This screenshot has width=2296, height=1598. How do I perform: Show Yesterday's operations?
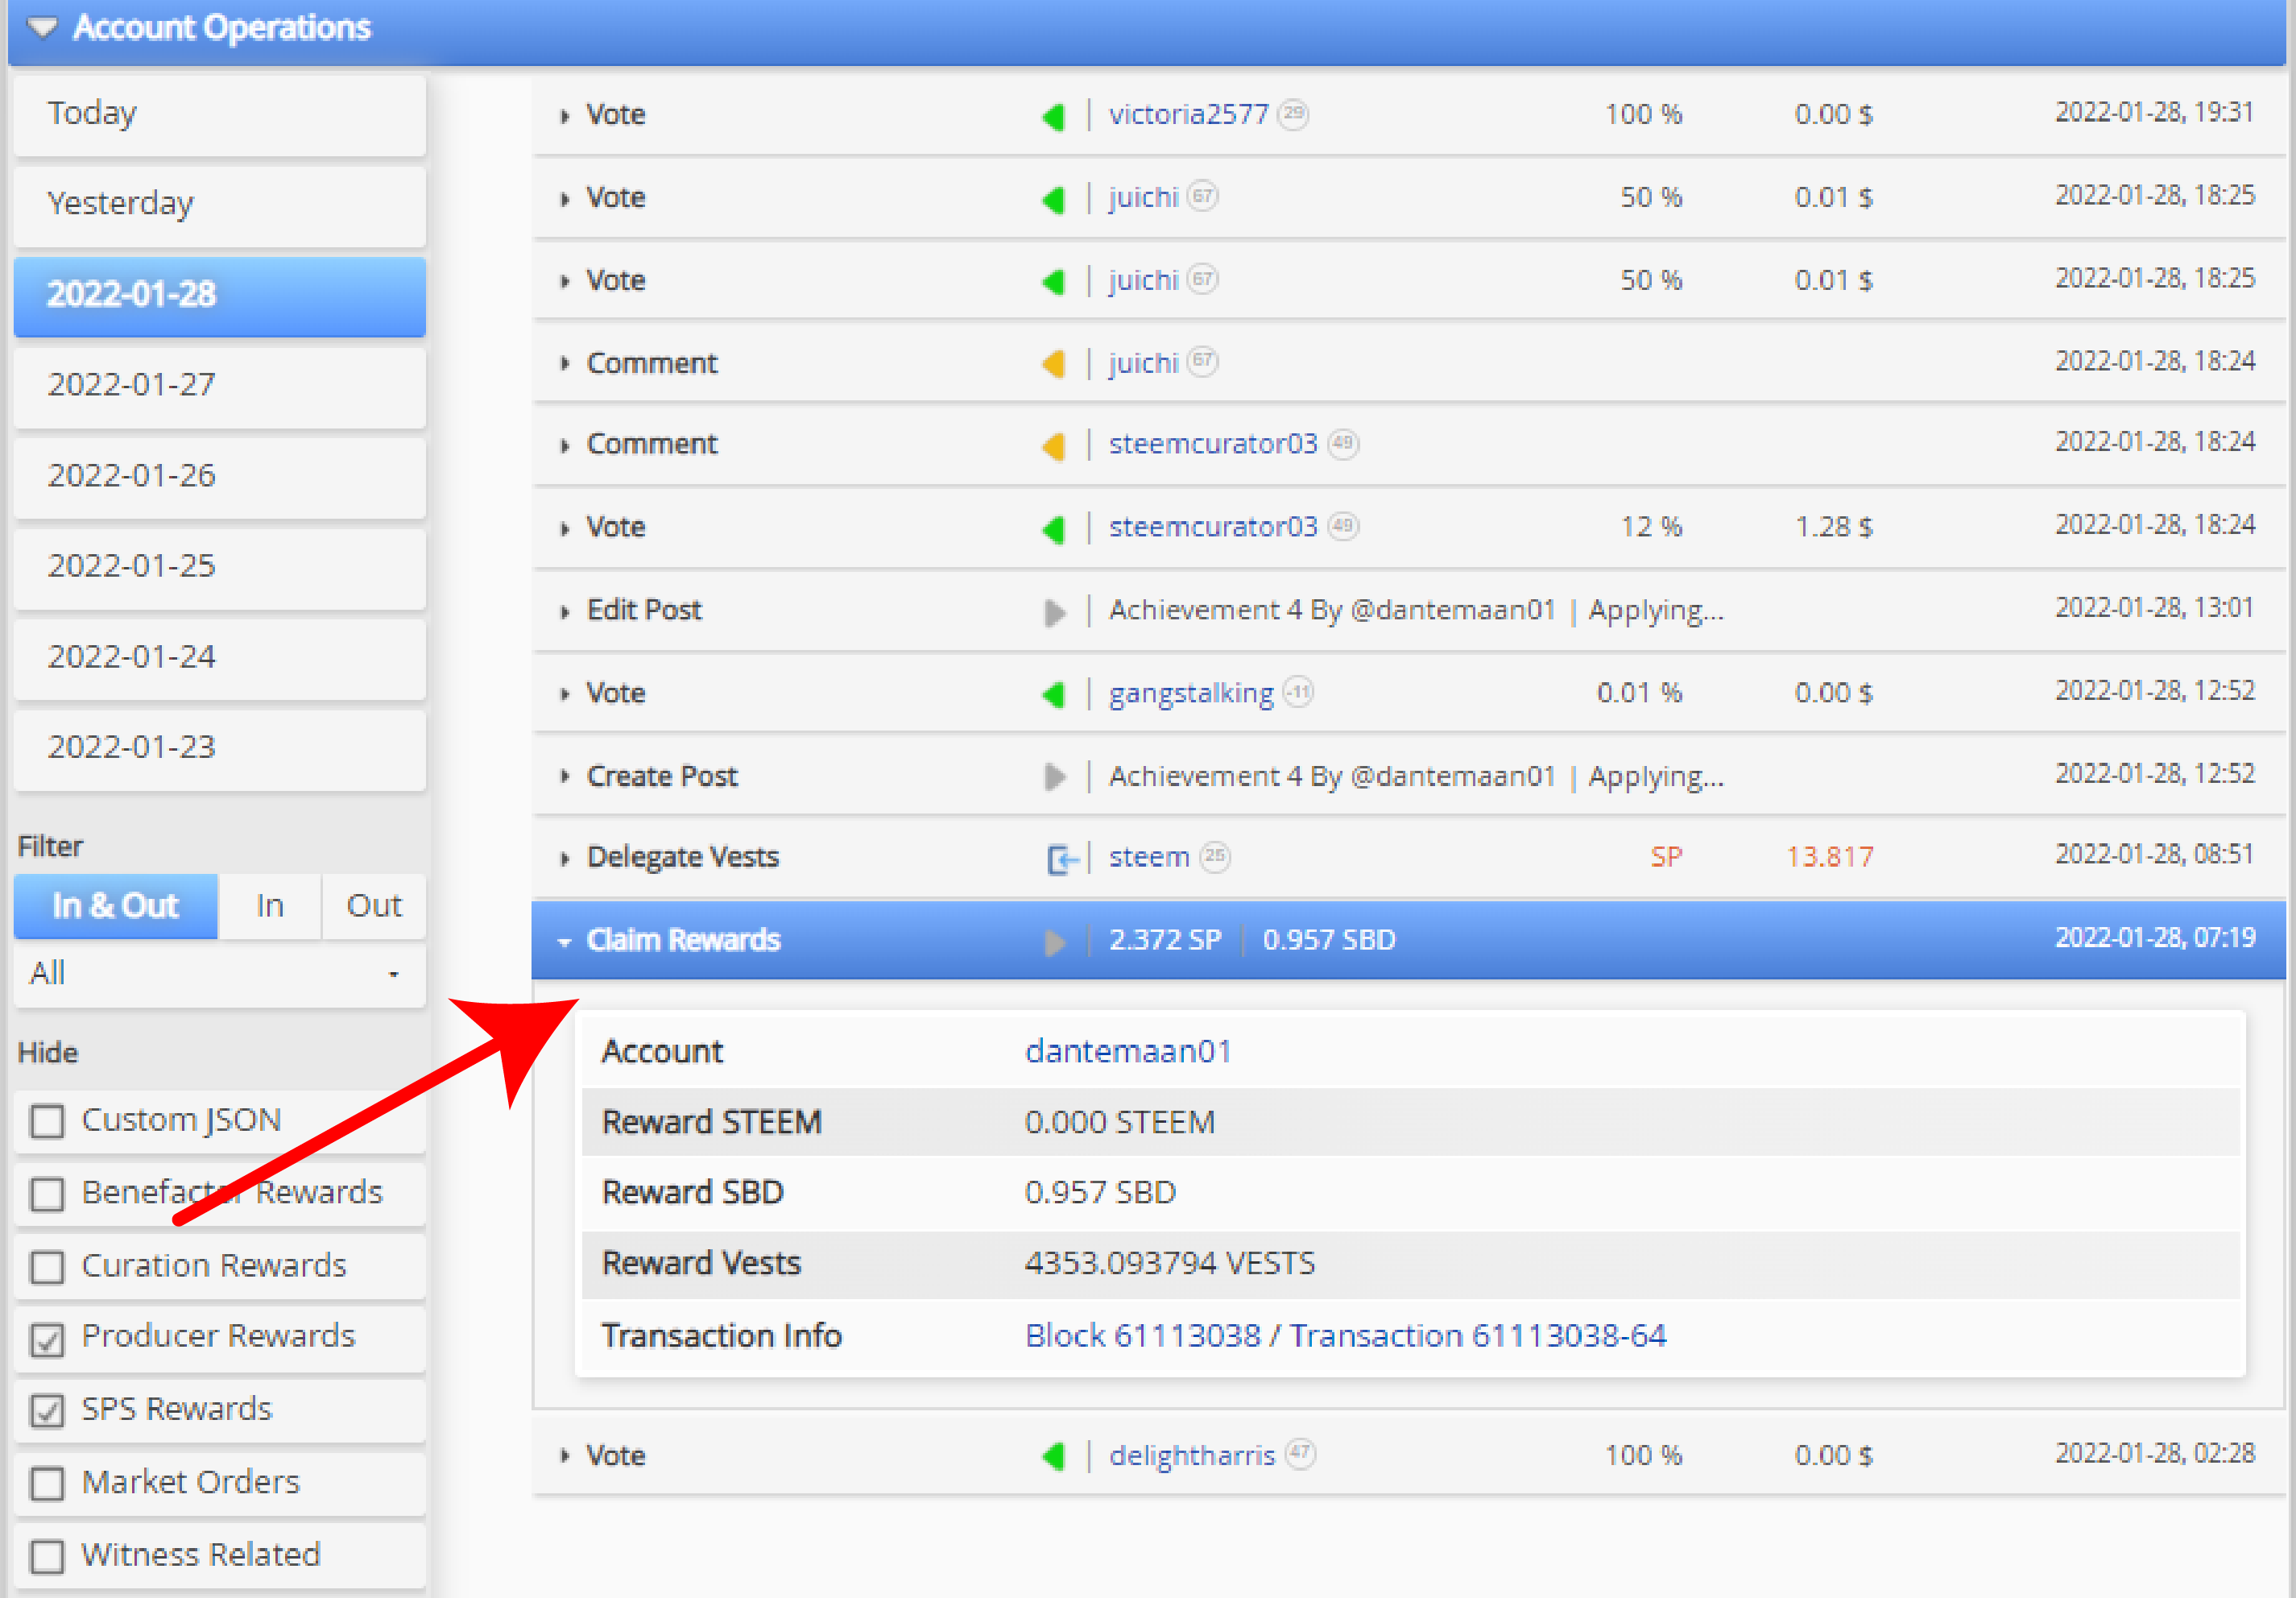[x=220, y=205]
